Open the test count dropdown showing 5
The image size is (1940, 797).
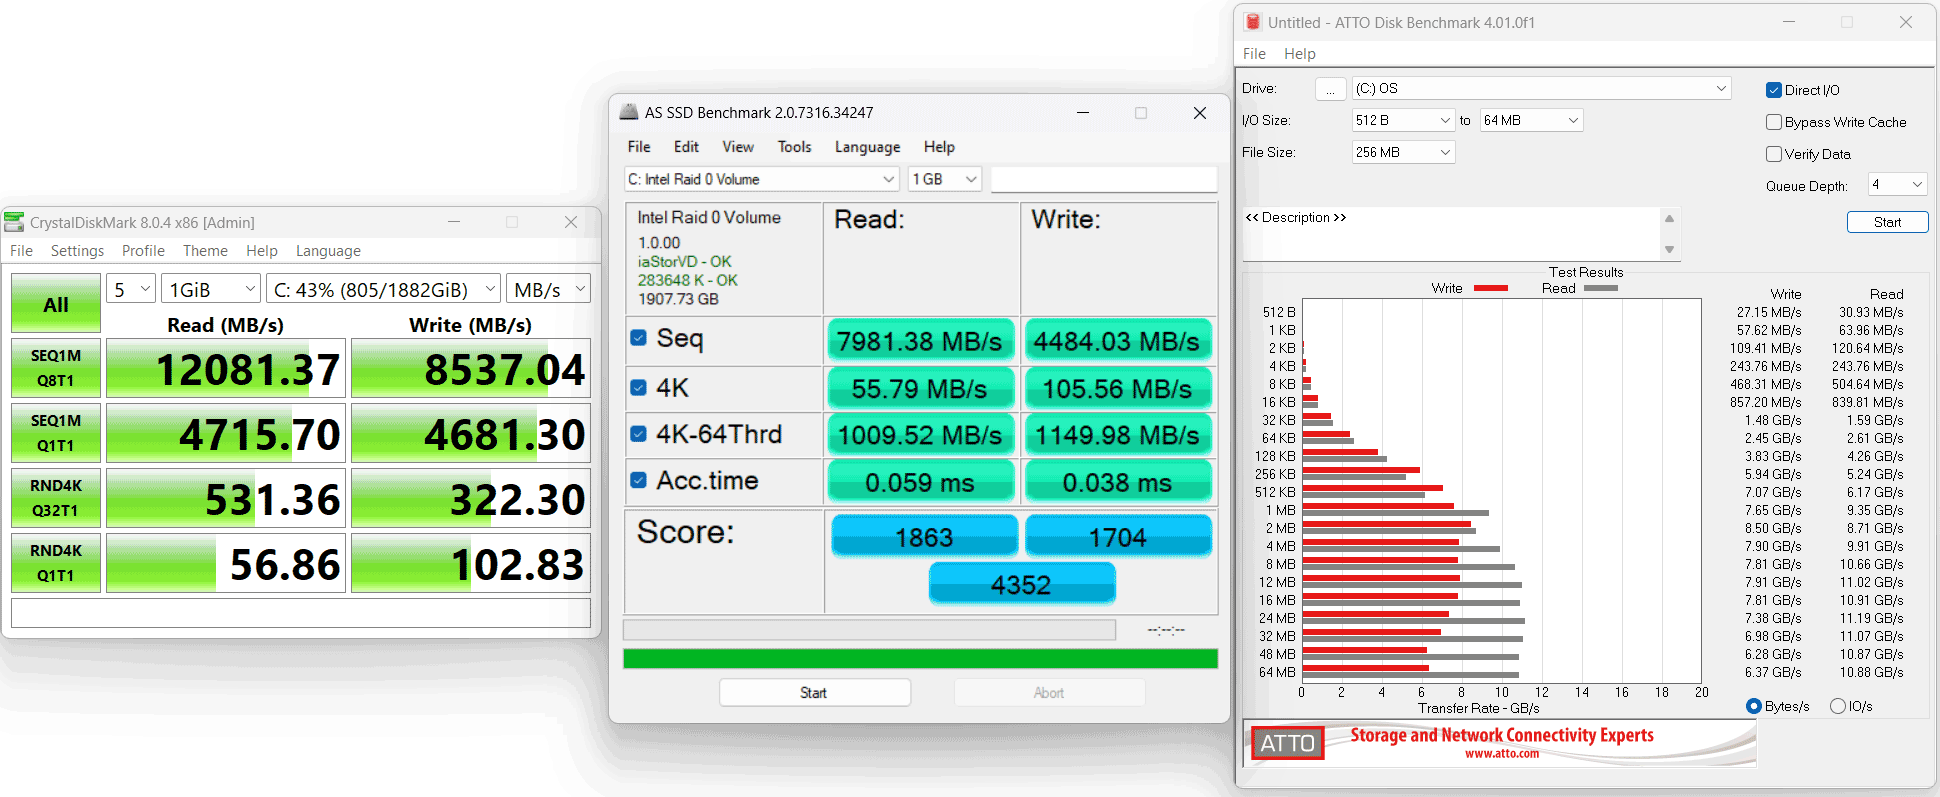pyautogui.click(x=131, y=289)
